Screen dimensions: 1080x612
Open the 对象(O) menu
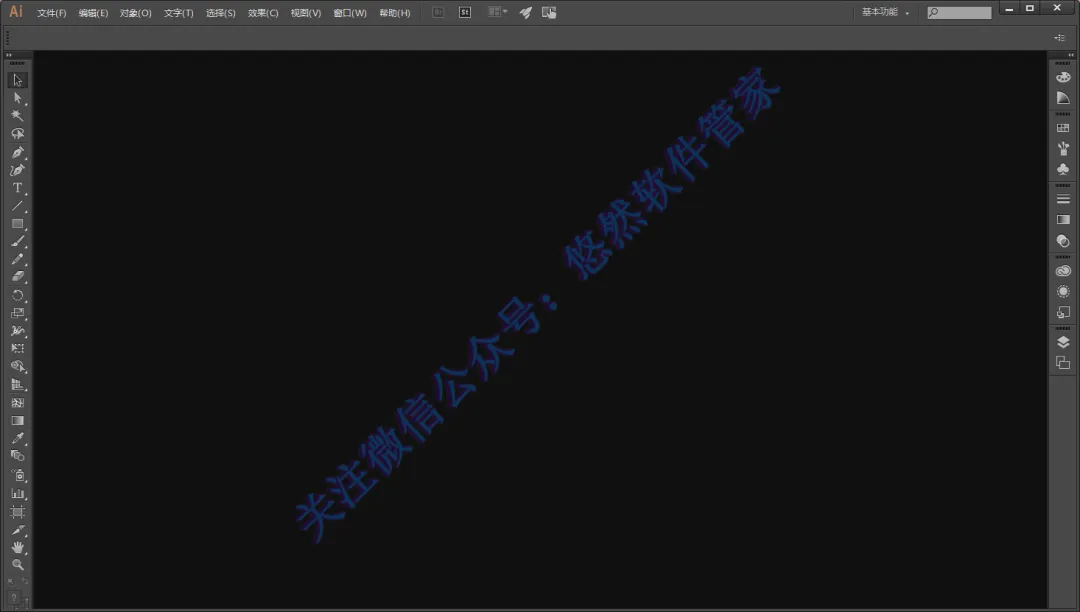[x=136, y=13]
